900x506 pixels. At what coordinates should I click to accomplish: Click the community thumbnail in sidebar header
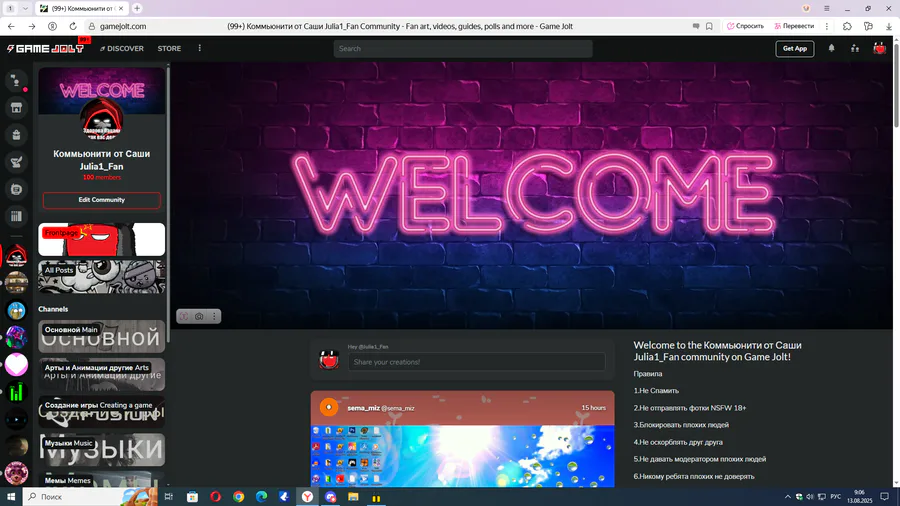(102, 119)
